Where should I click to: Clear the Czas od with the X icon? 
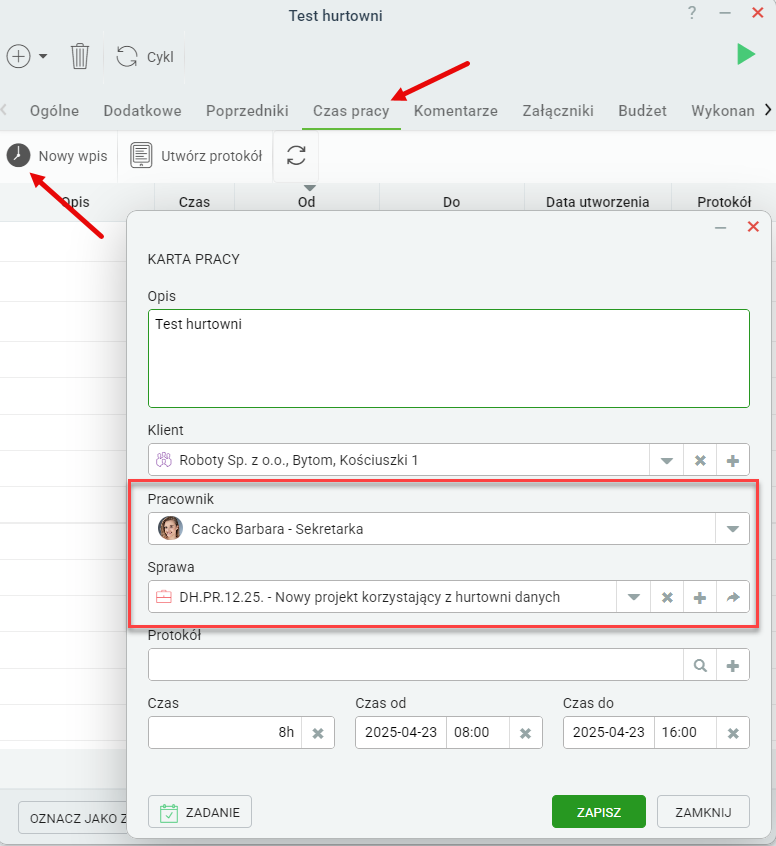point(526,733)
